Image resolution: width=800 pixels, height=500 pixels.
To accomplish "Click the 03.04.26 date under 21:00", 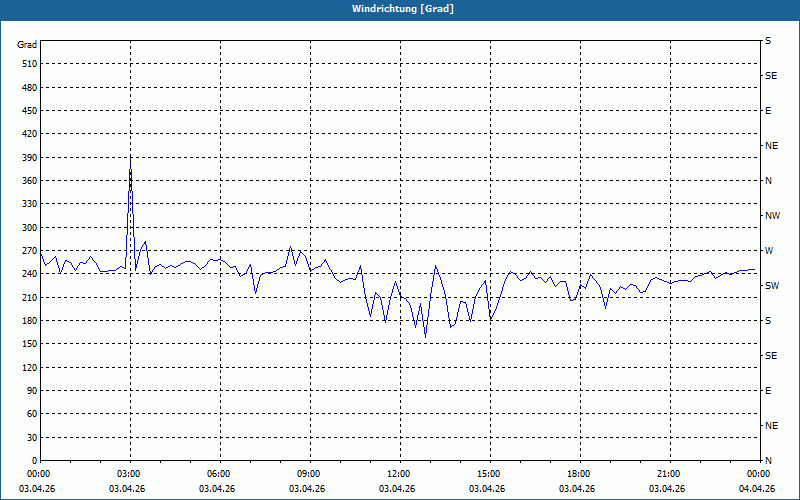I will 667,489.
